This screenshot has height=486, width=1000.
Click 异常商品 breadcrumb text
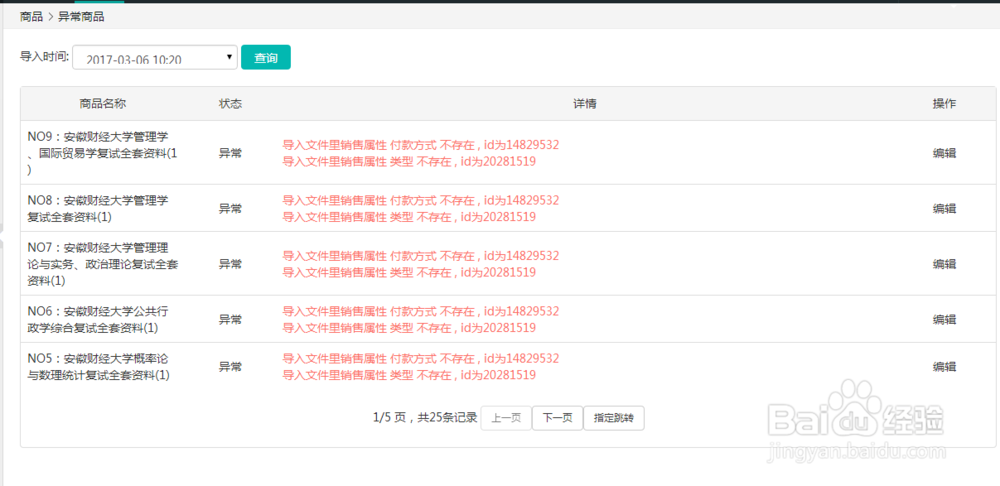click(81, 17)
